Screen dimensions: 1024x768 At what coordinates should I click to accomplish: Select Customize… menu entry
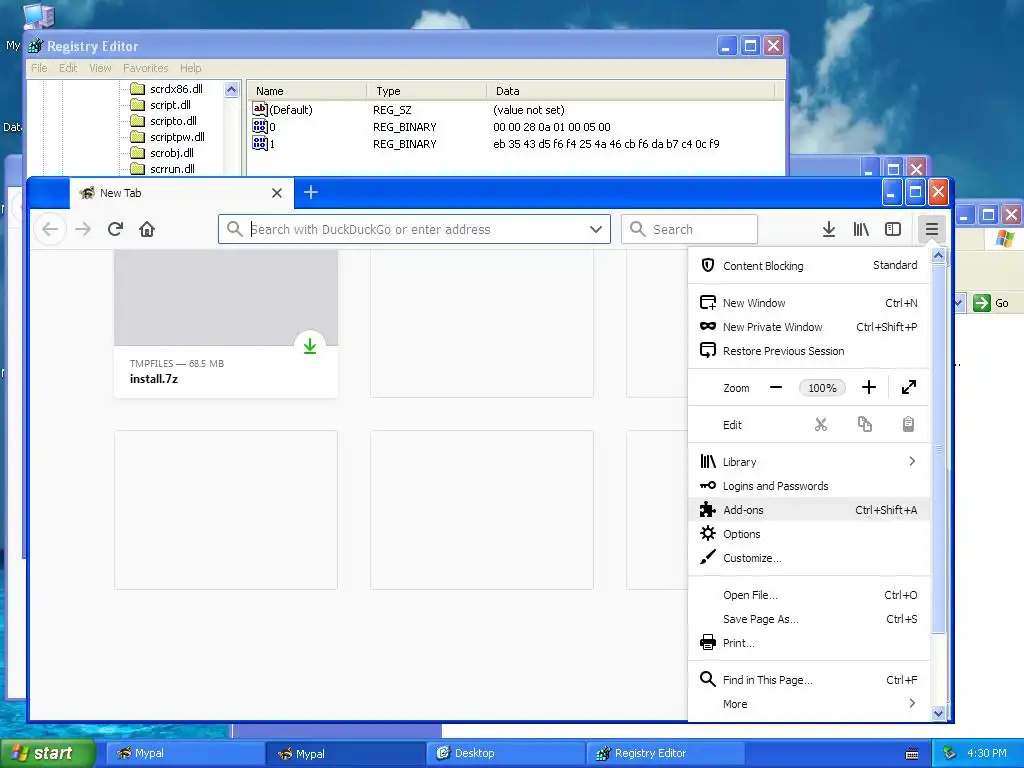pyautogui.click(x=808, y=558)
